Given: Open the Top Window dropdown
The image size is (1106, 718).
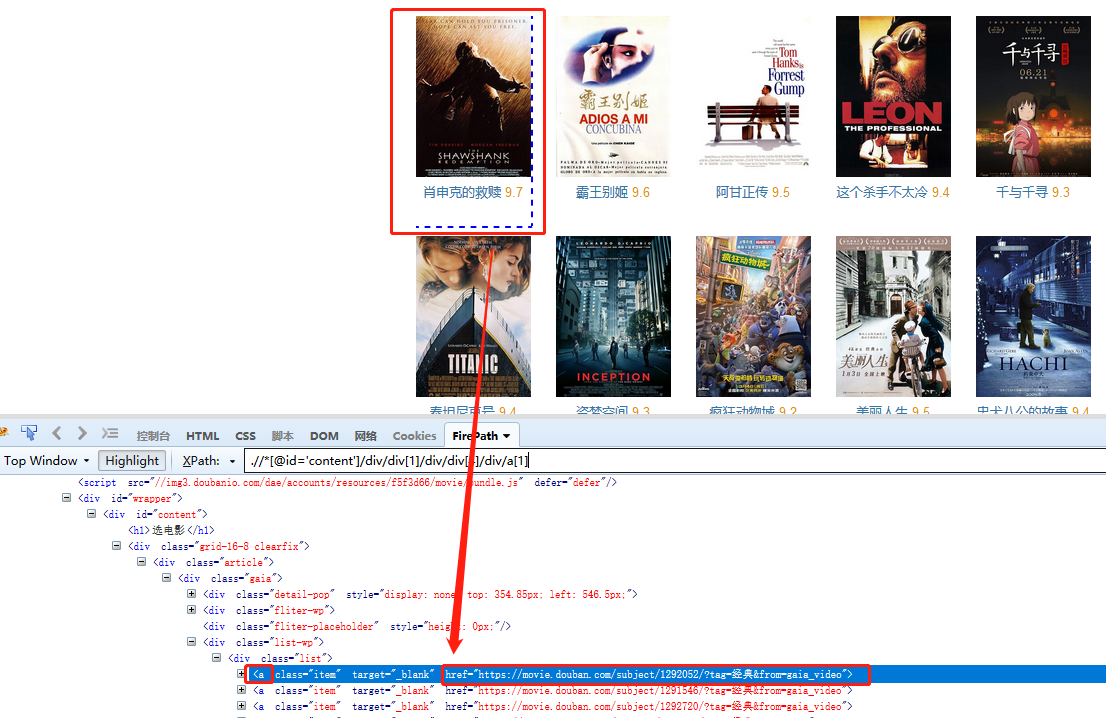Looking at the screenshot, I should [47, 461].
